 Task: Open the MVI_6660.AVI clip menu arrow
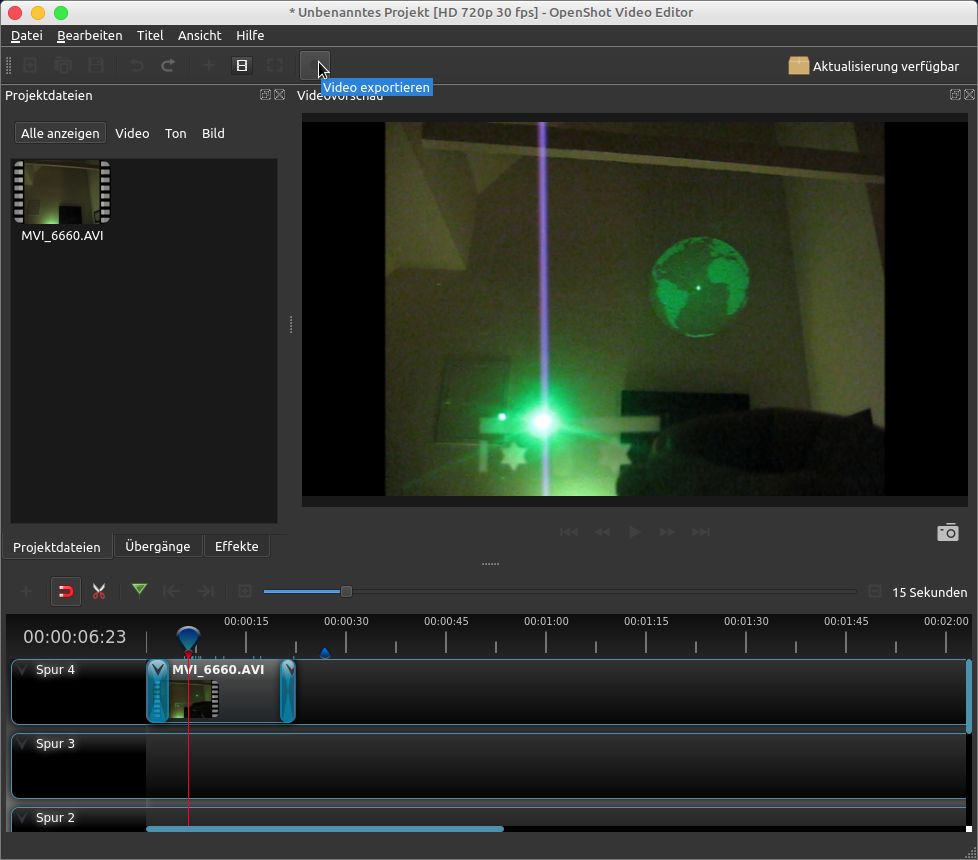click(157, 669)
